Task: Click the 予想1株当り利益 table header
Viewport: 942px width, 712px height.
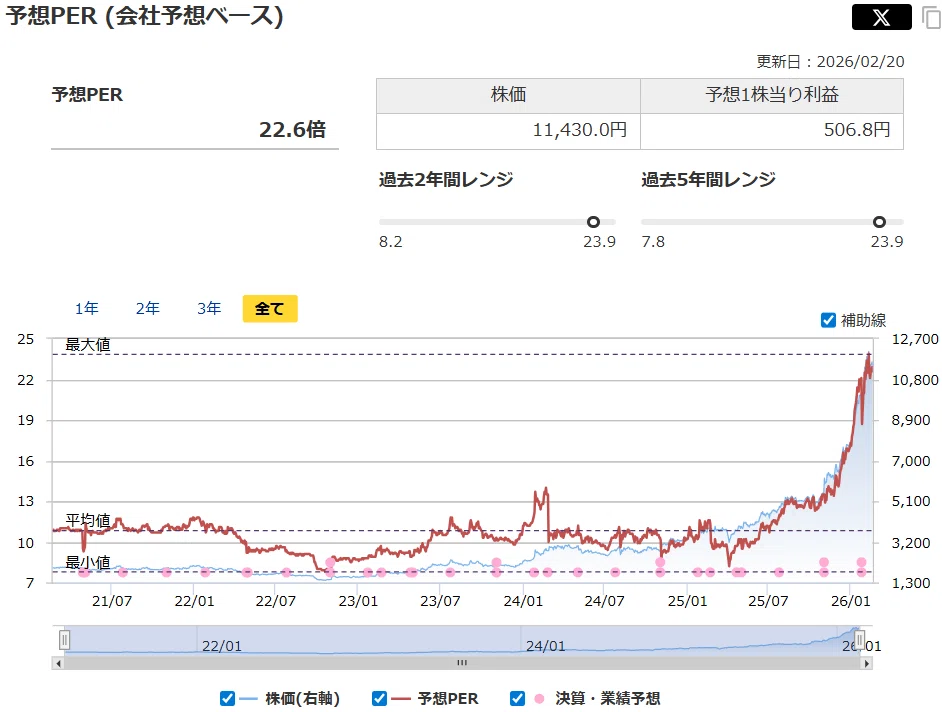Action: [x=772, y=95]
